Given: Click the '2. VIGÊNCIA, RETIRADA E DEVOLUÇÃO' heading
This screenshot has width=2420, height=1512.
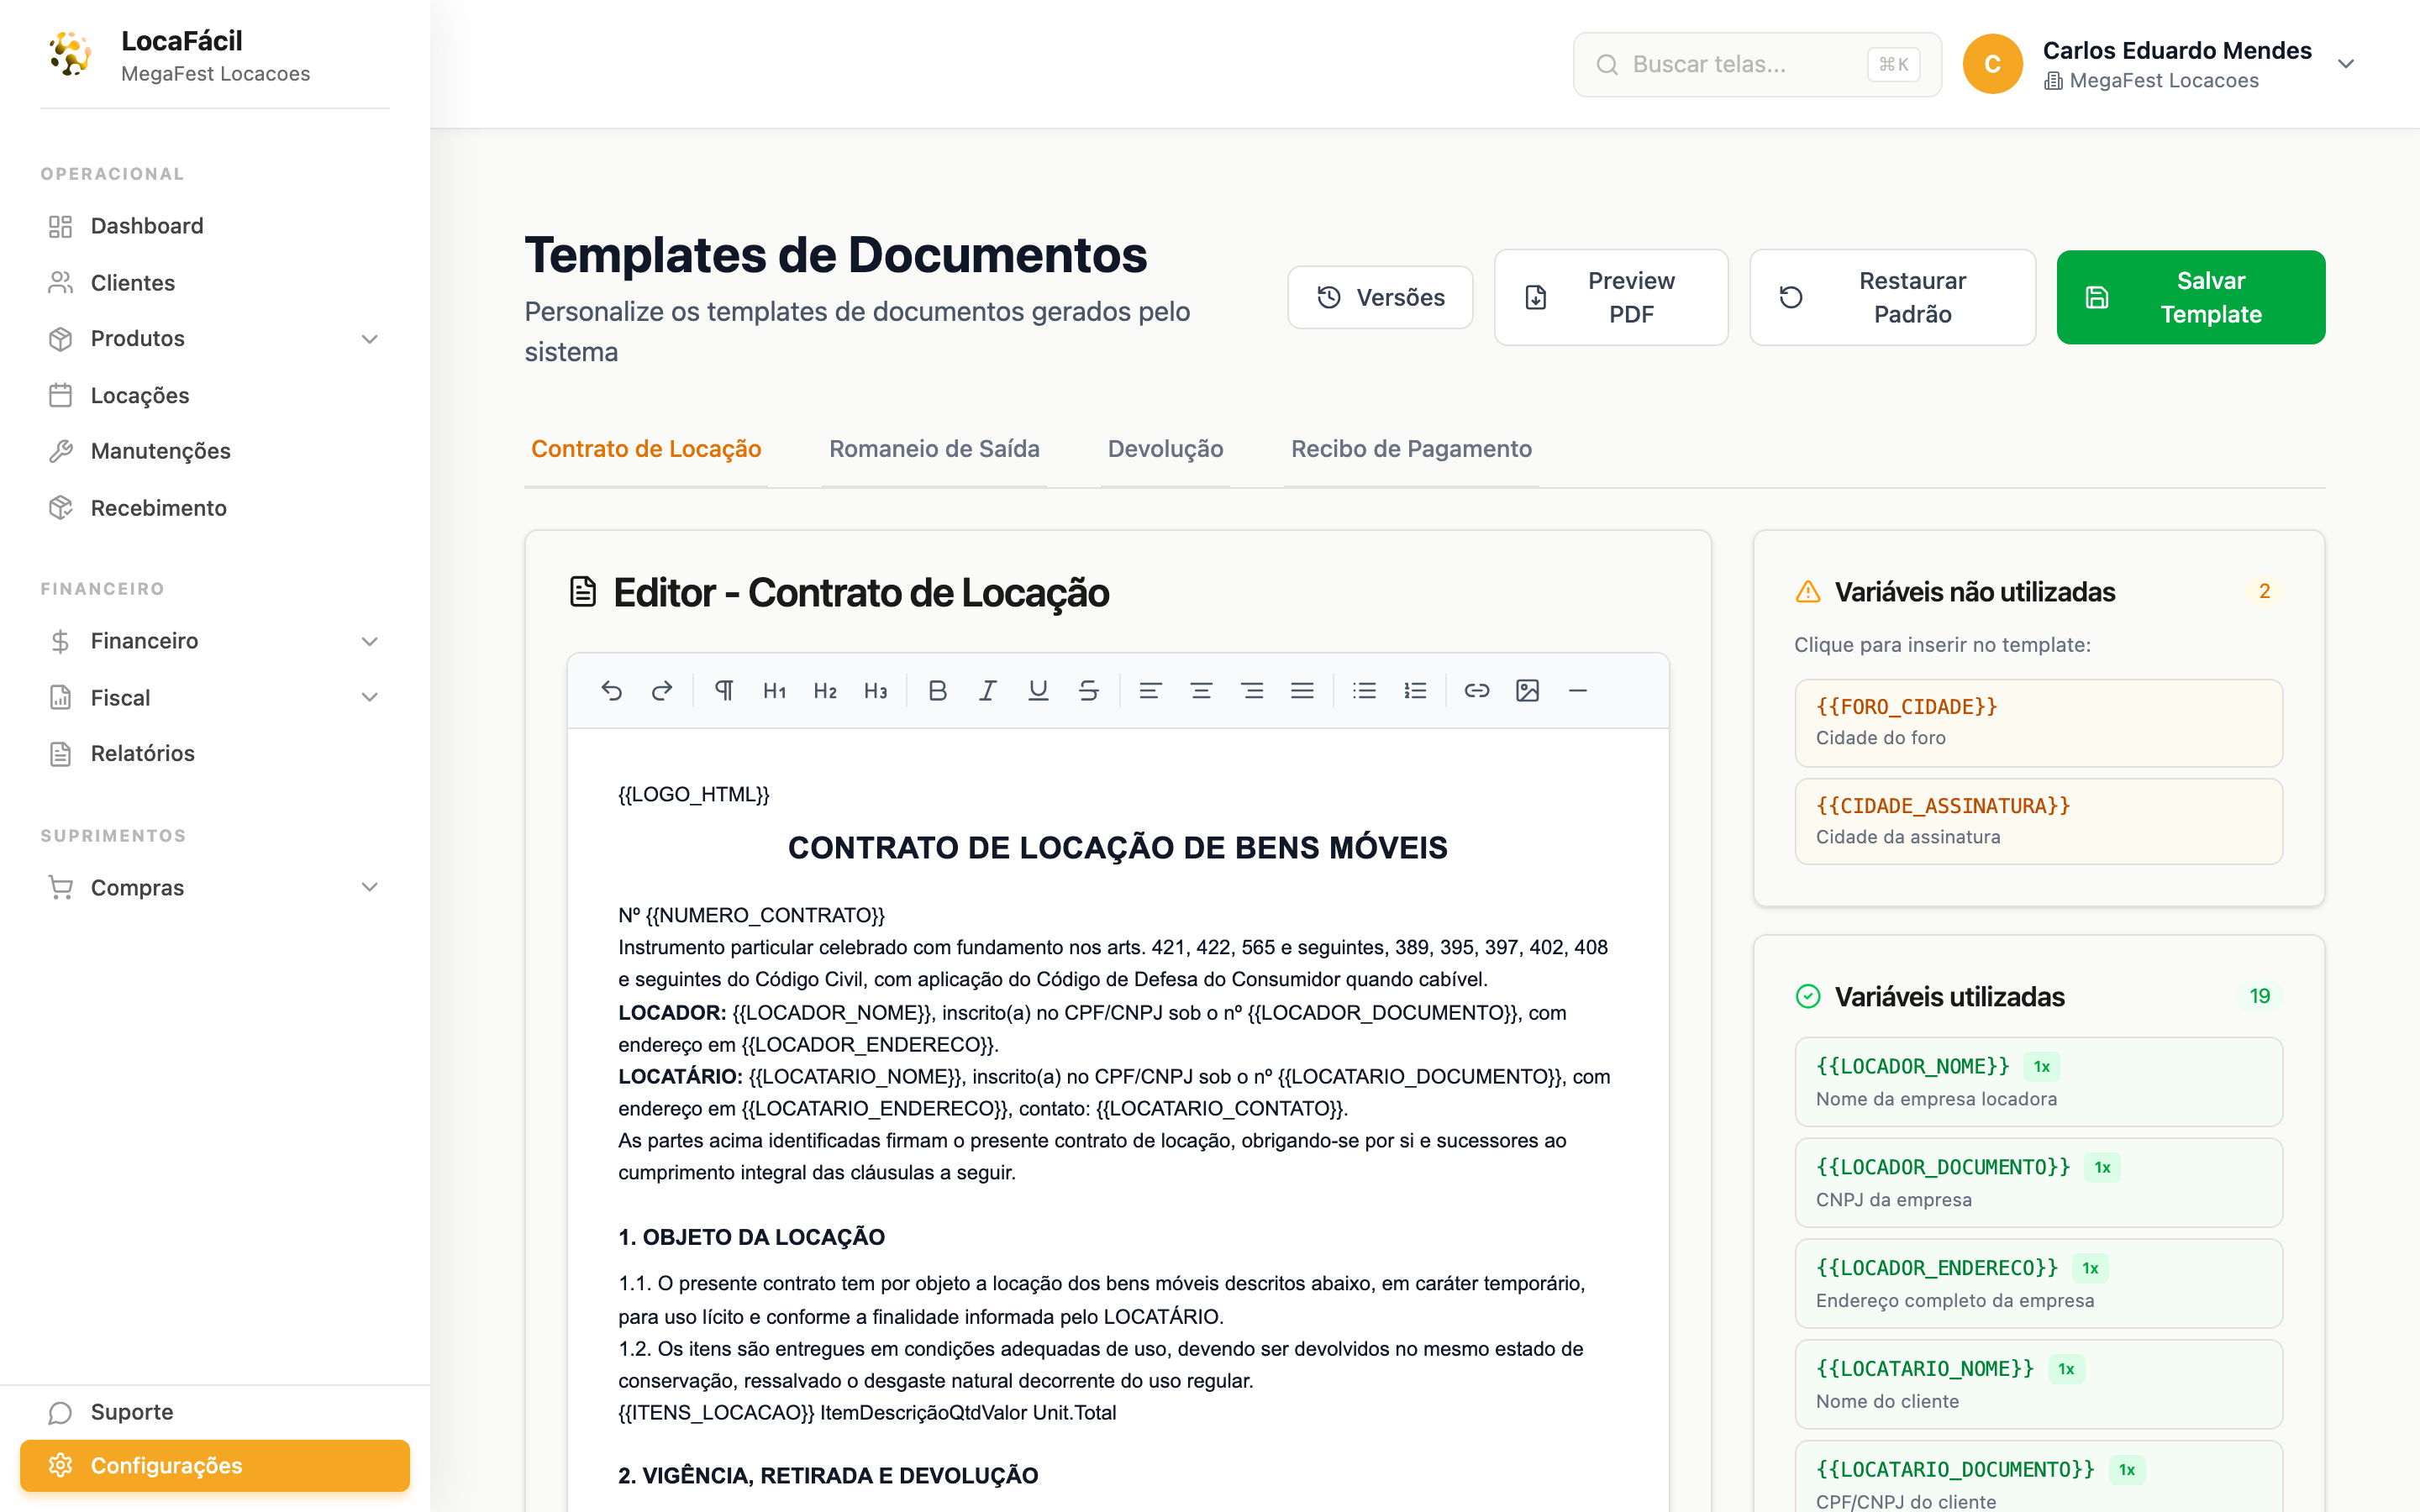Looking at the screenshot, I should pos(828,1475).
